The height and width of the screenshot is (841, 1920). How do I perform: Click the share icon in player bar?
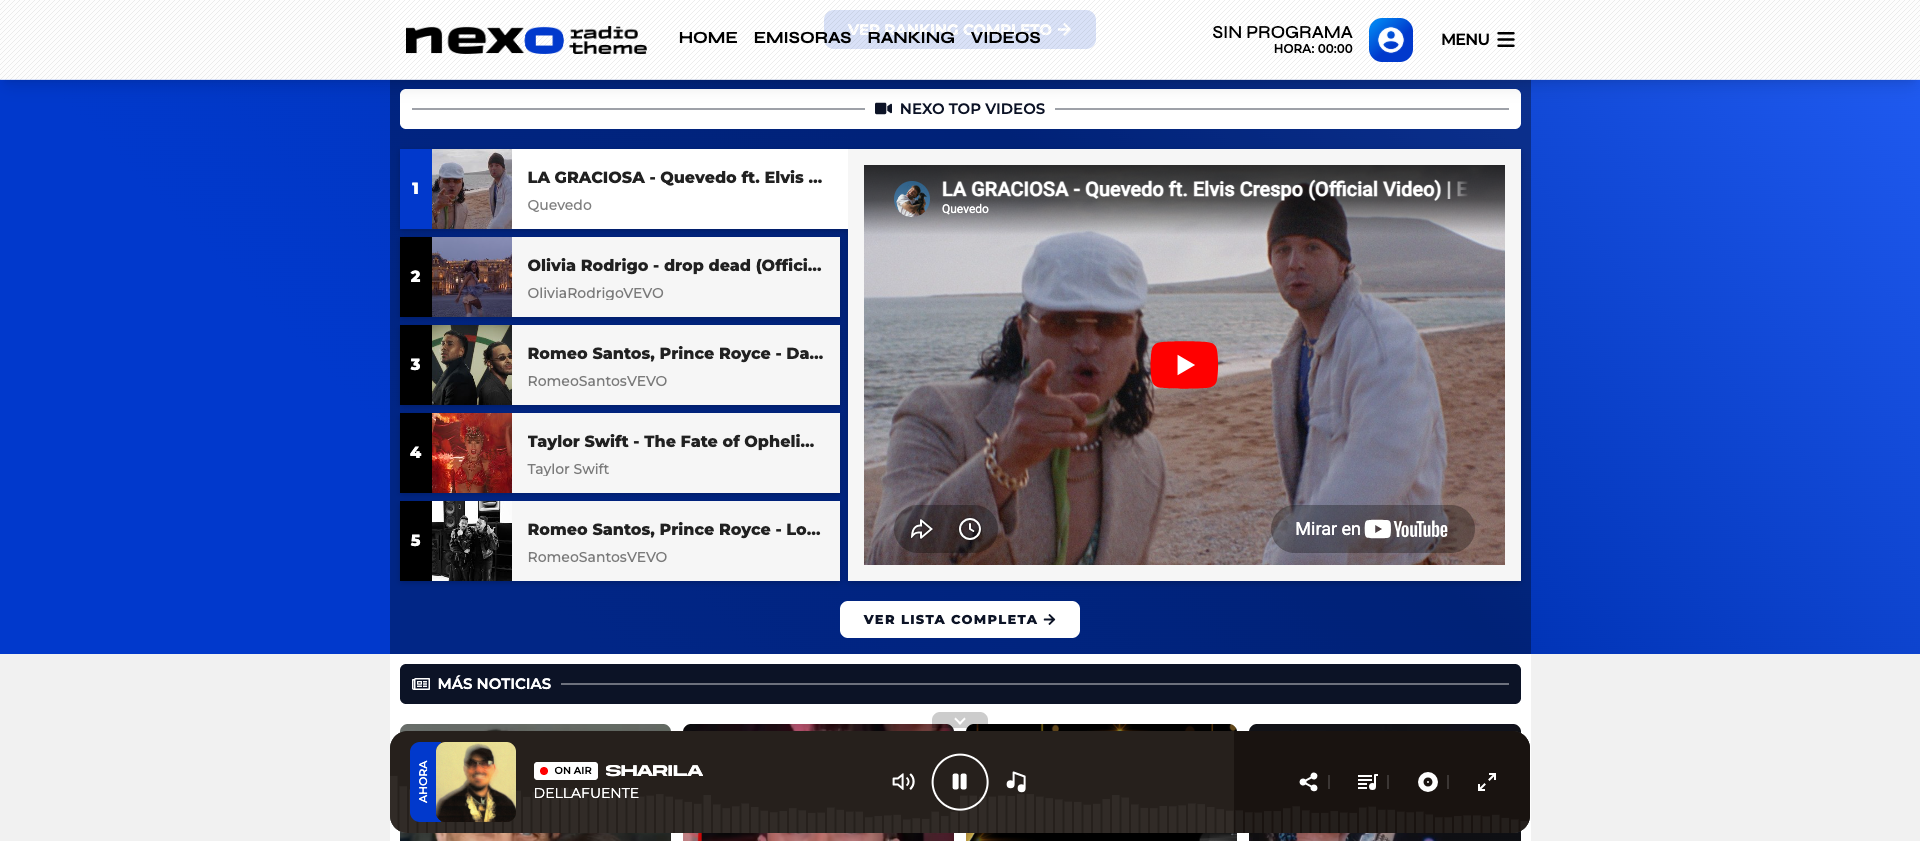coord(1308,782)
